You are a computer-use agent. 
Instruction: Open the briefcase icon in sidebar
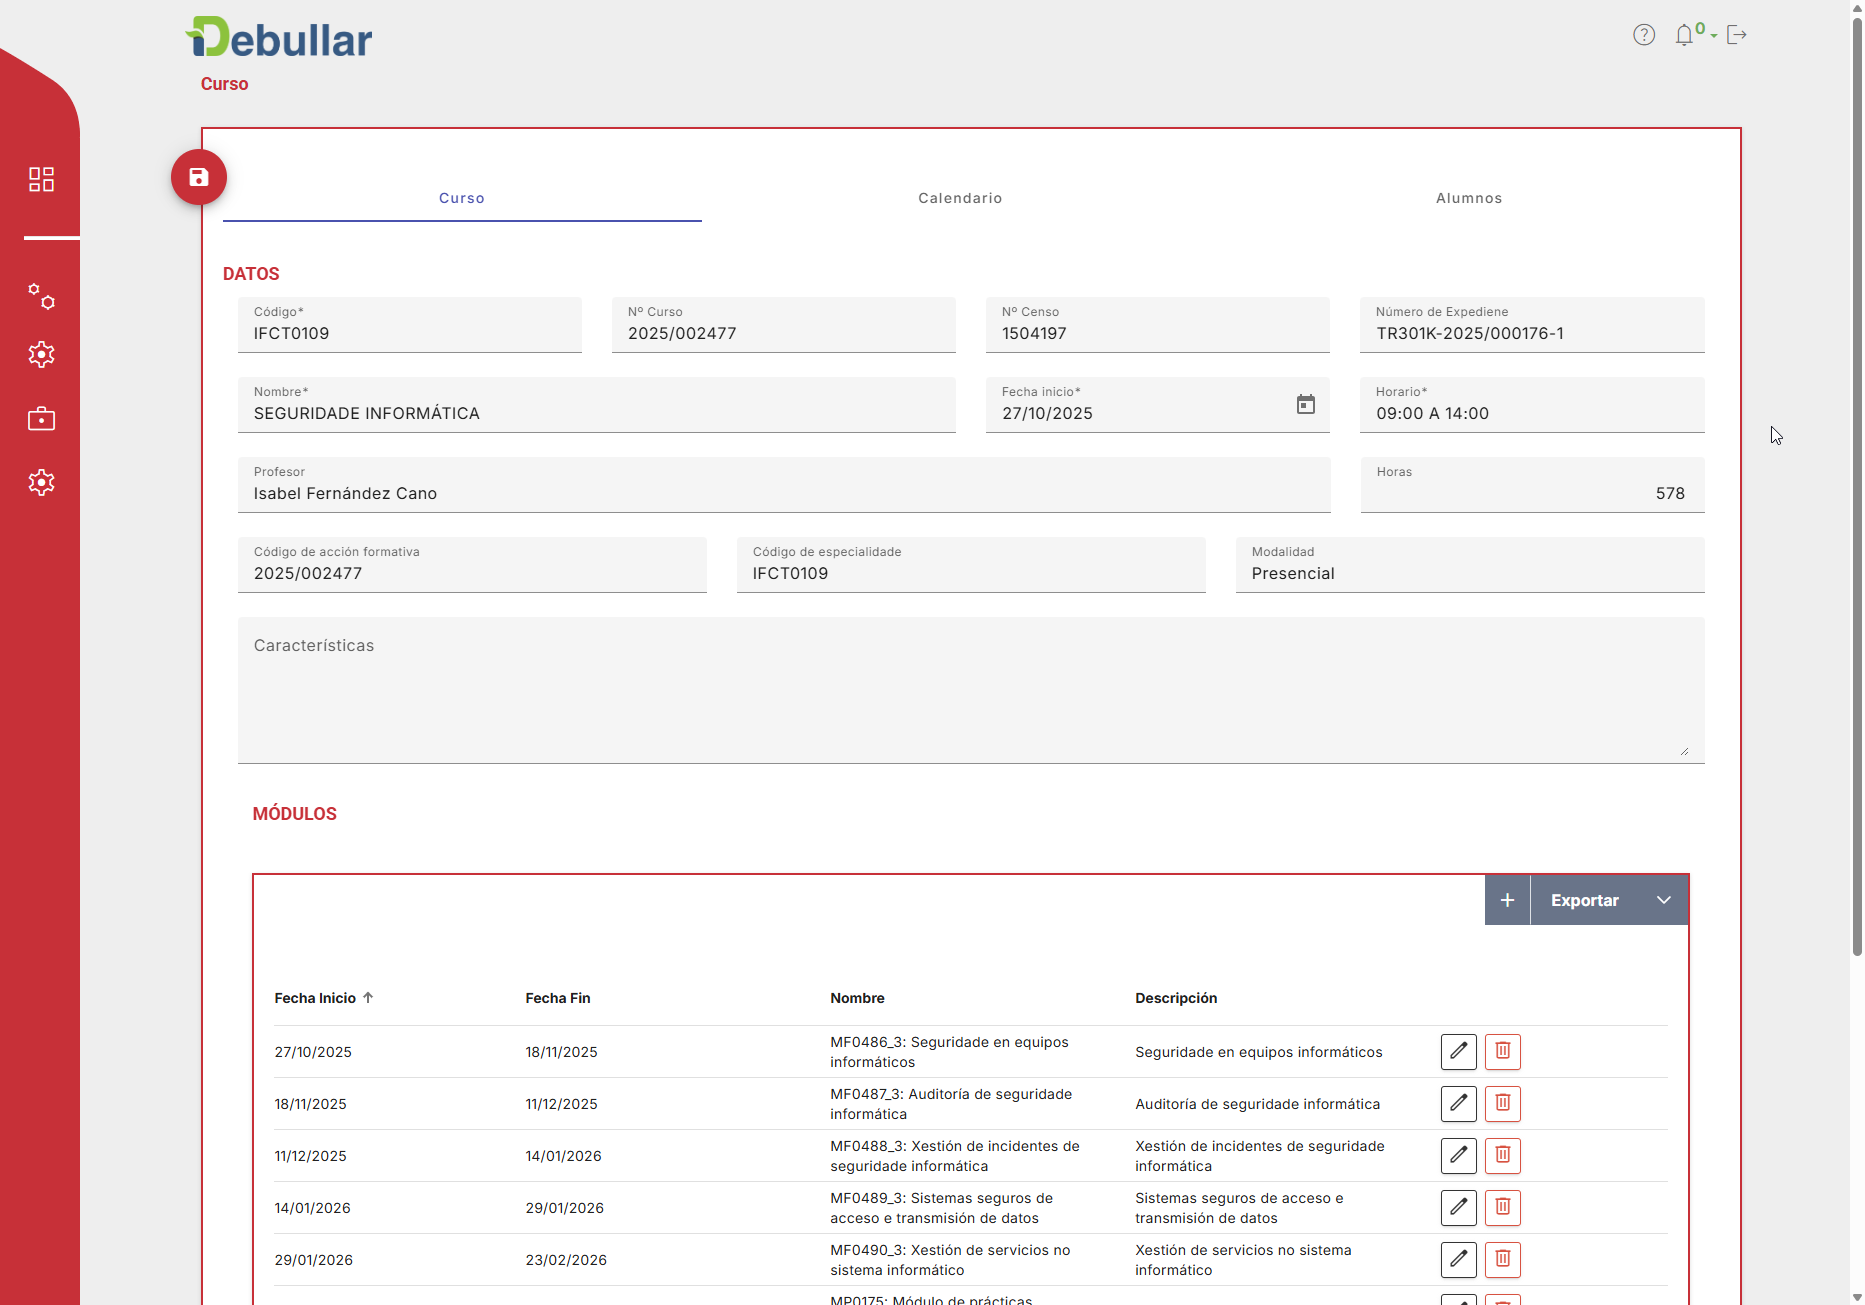[41, 418]
